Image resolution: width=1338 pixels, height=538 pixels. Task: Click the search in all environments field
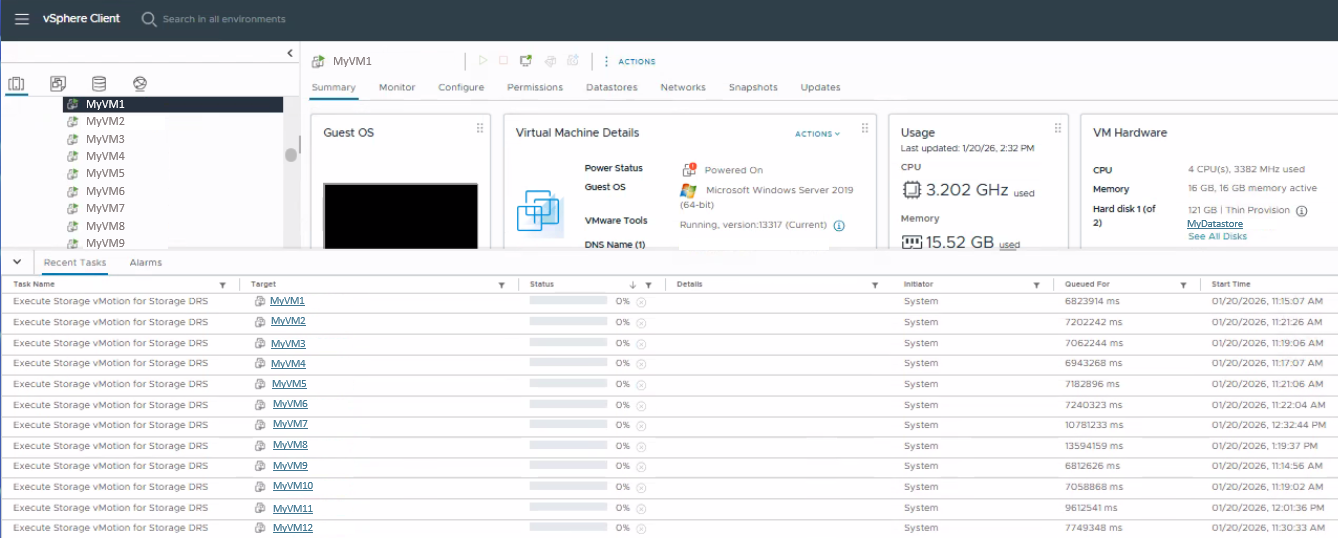(223, 19)
